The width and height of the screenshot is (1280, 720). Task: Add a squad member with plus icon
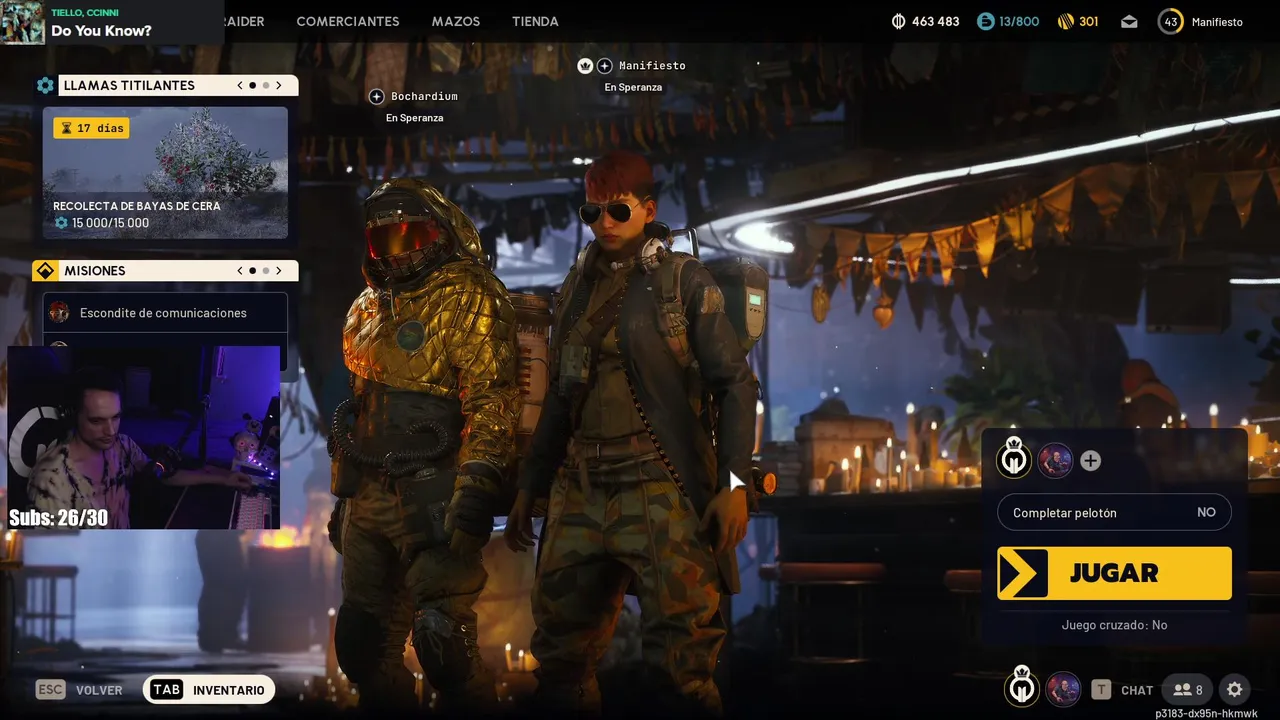tap(1091, 461)
